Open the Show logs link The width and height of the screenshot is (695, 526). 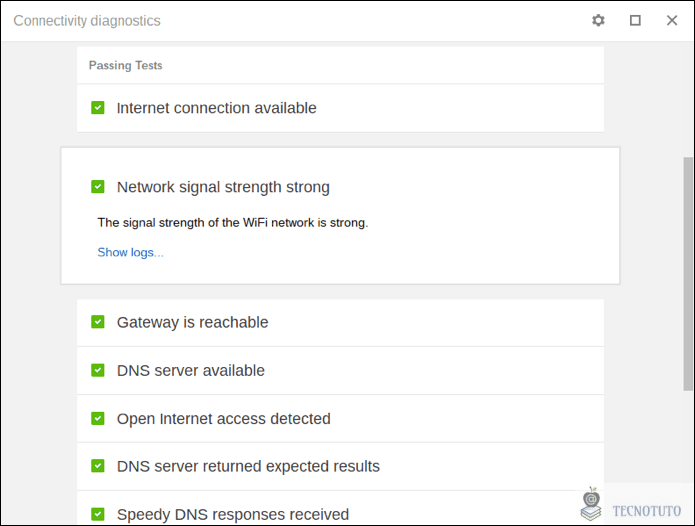(x=130, y=252)
